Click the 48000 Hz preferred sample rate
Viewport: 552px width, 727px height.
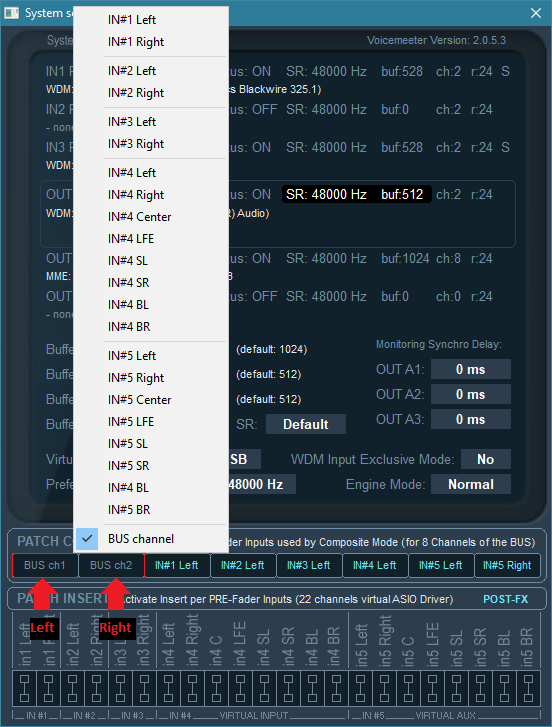click(x=262, y=485)
